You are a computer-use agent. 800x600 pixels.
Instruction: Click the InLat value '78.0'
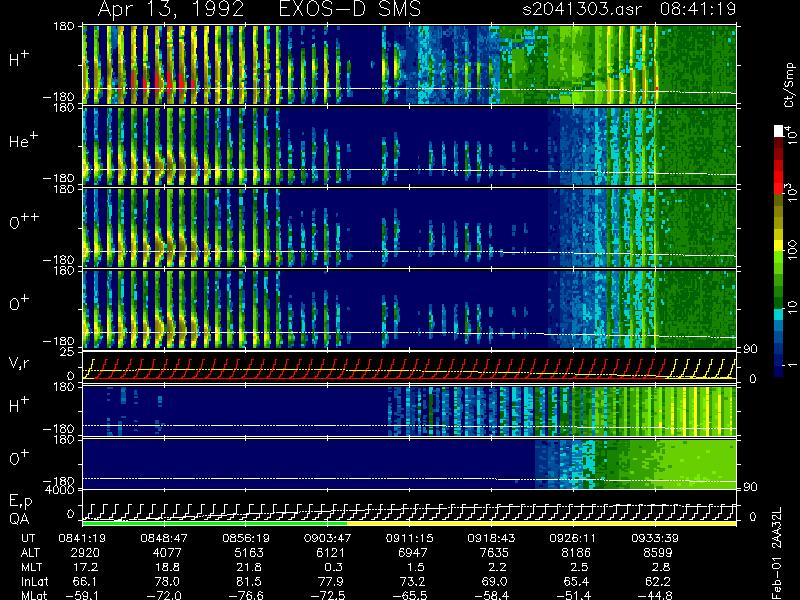point(167,581)
